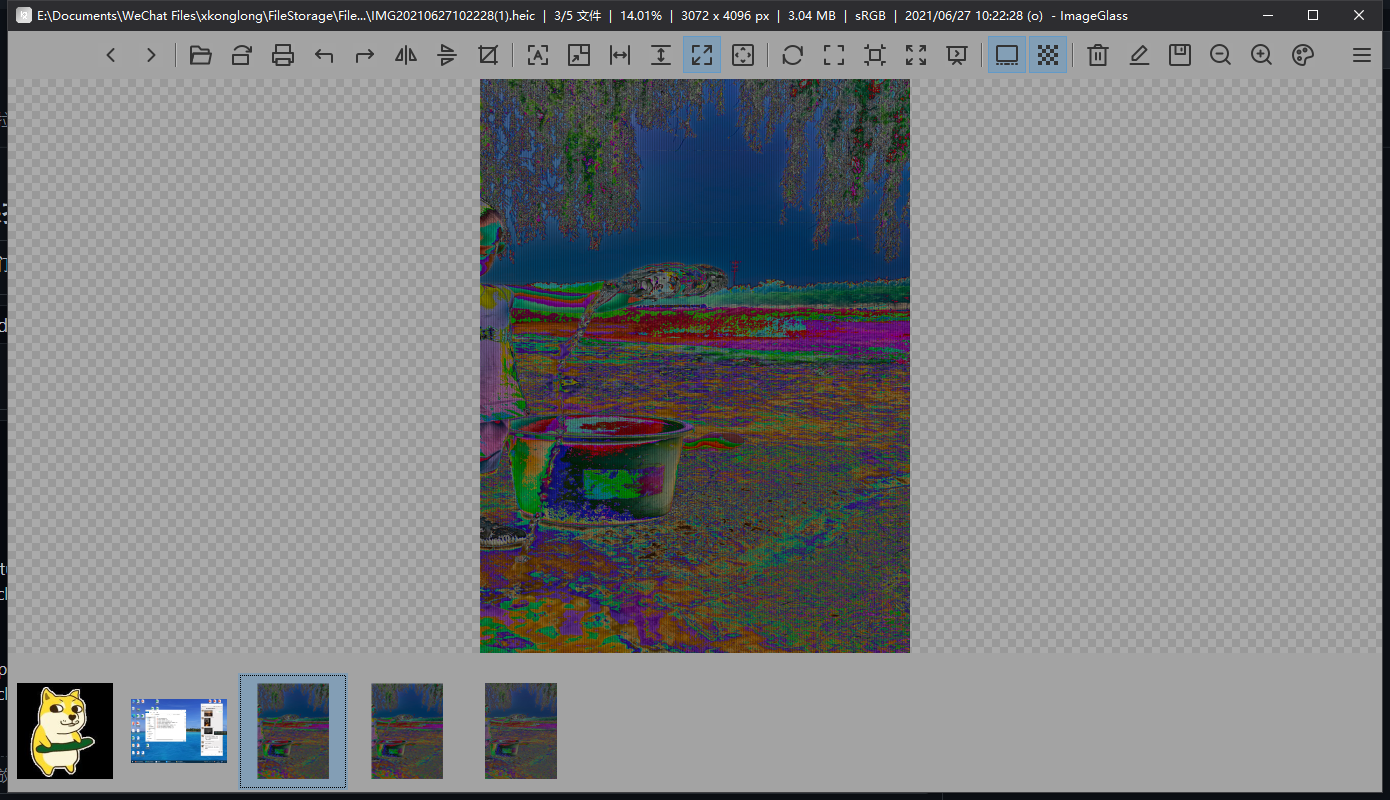Flip the image vertically
Screen dimensions: 1390x800
447,55
